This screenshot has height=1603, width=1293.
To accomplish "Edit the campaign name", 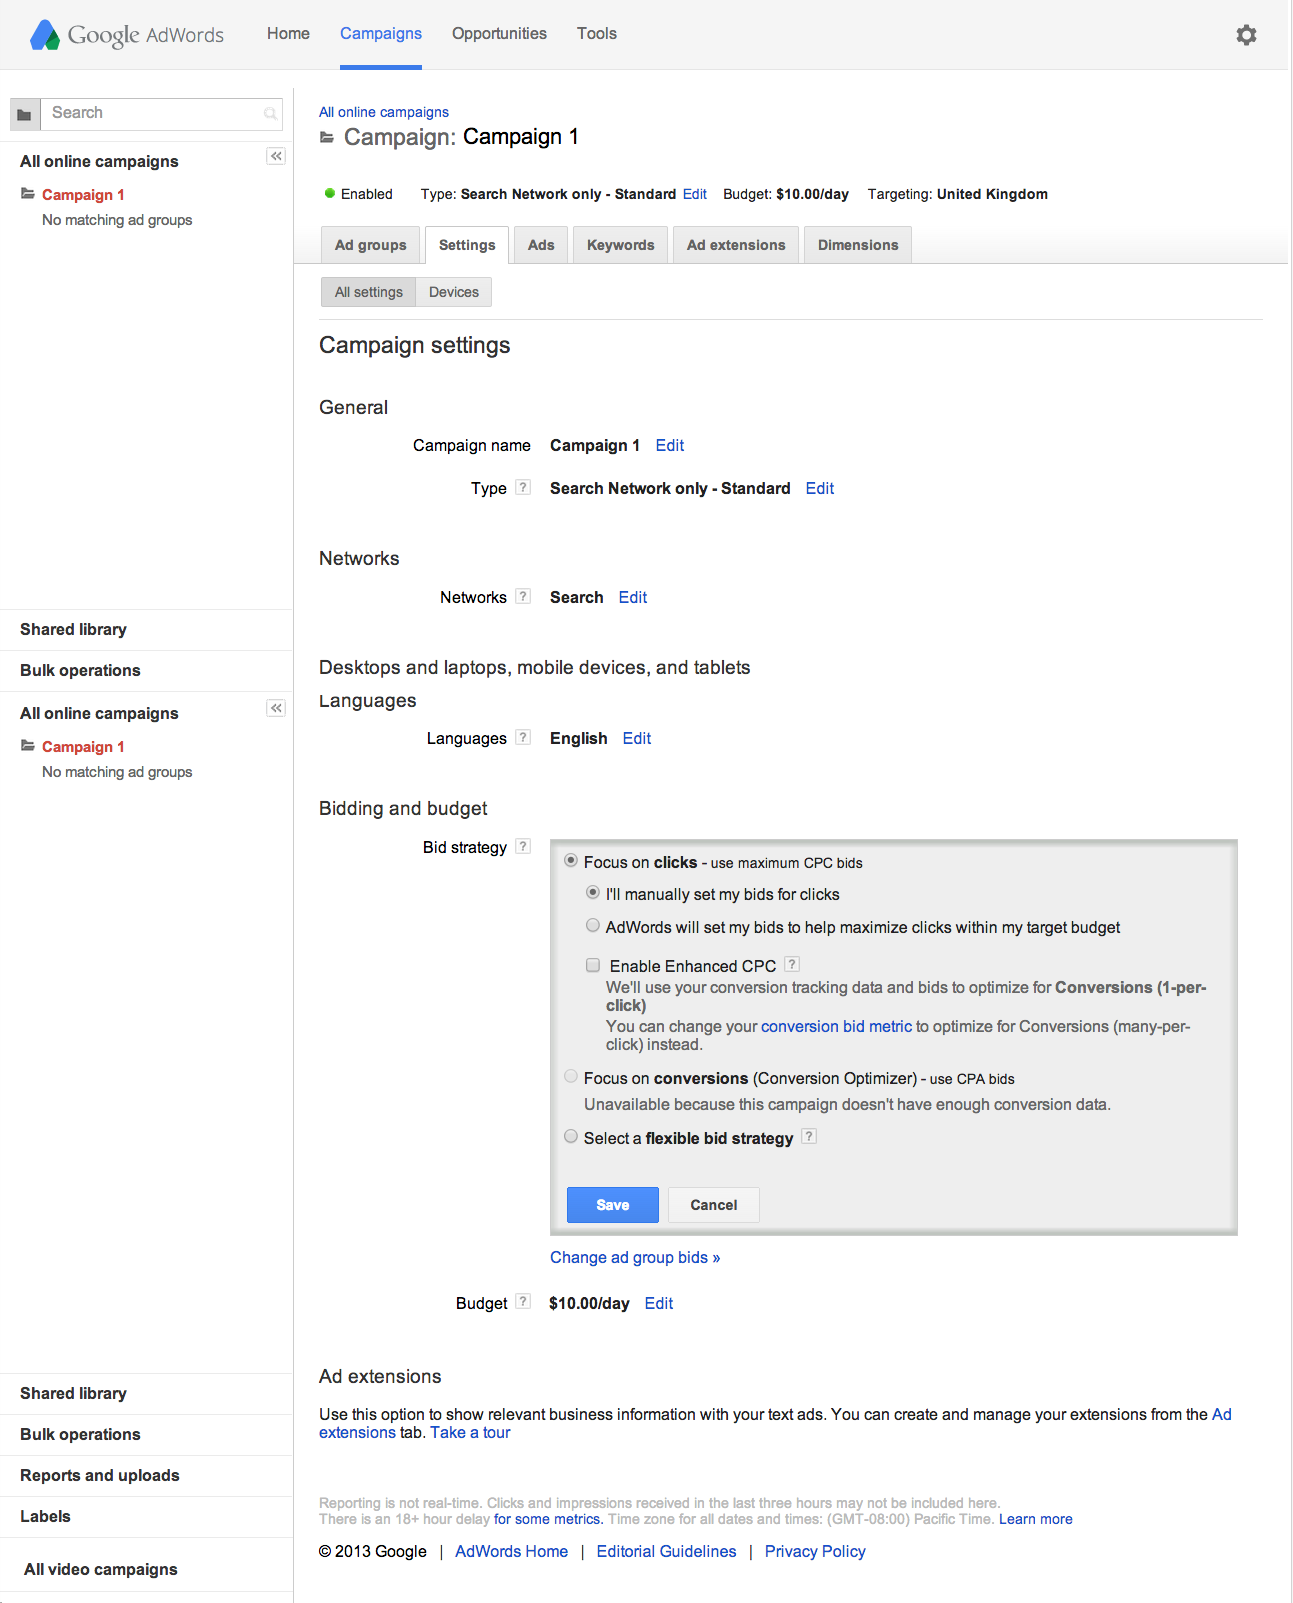I will [670, 445].
